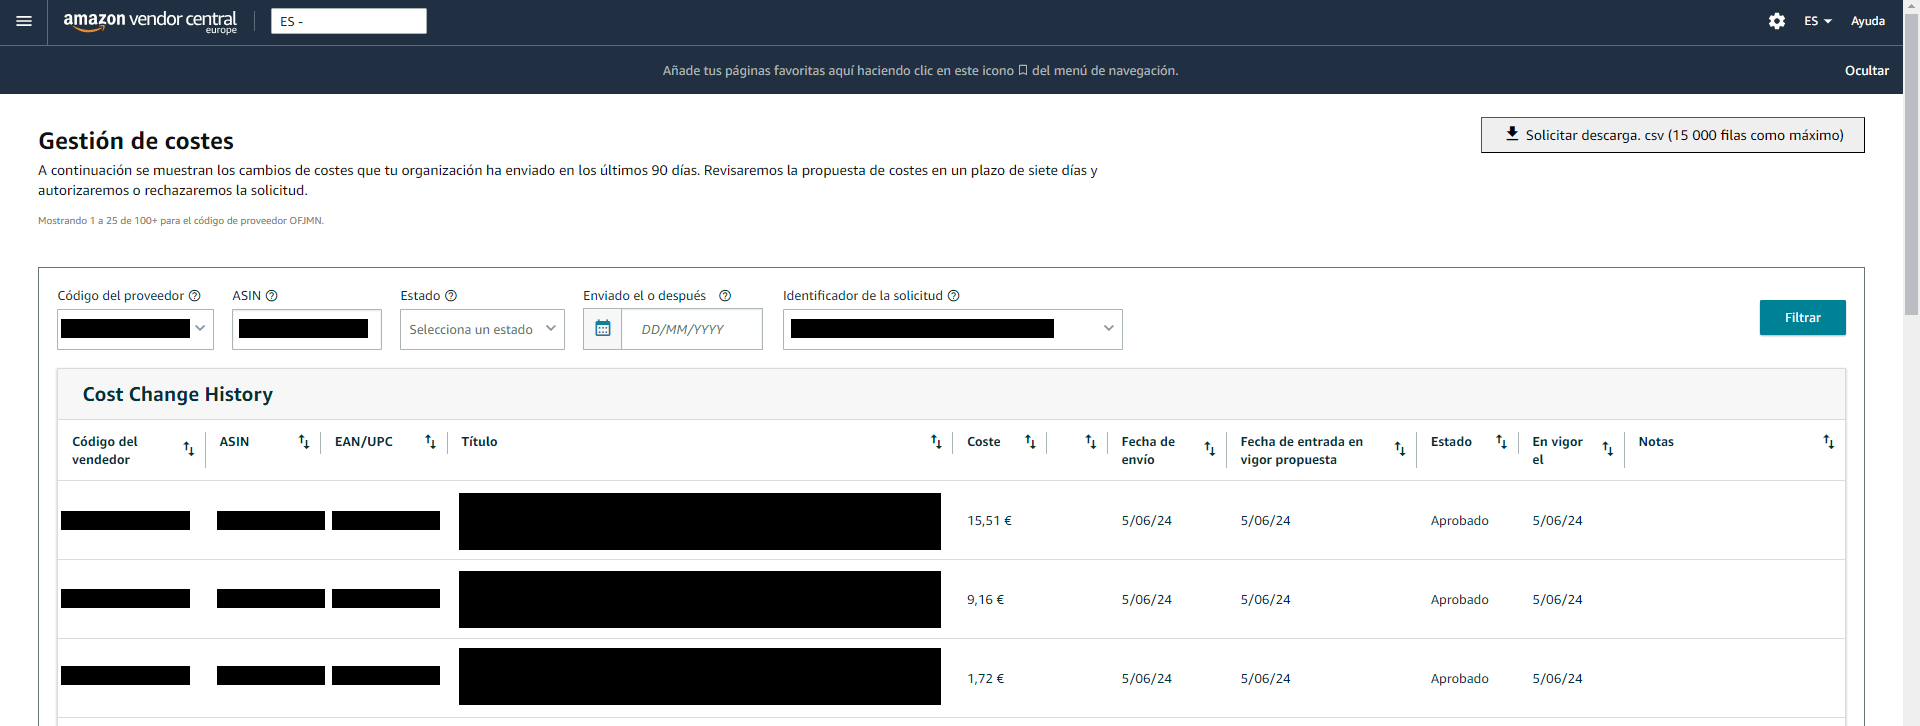Click the help icon next to ASIN filter
The image size is (1920, 726).
point(272,296)
